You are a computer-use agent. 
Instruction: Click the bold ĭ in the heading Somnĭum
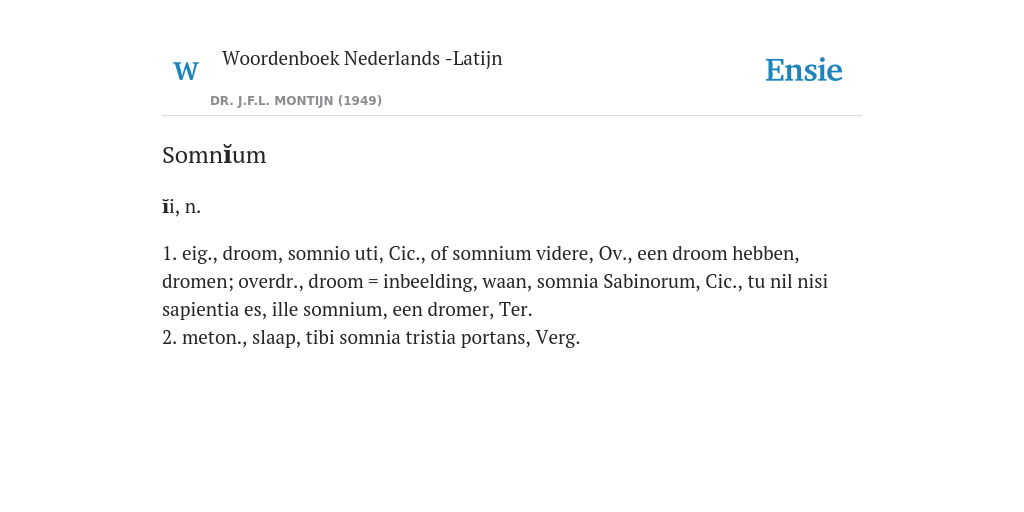pos(227,155)
